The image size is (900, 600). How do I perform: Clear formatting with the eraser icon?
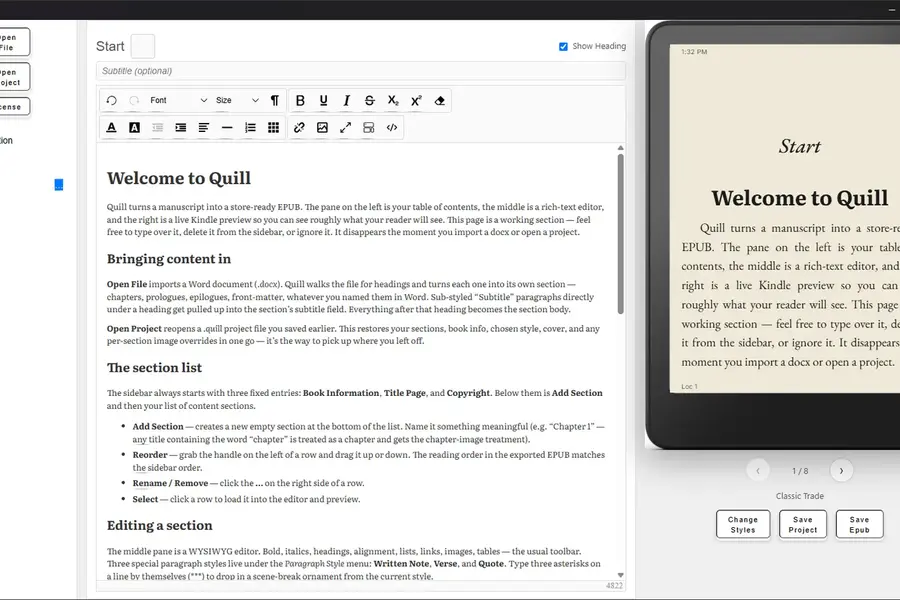440,100
